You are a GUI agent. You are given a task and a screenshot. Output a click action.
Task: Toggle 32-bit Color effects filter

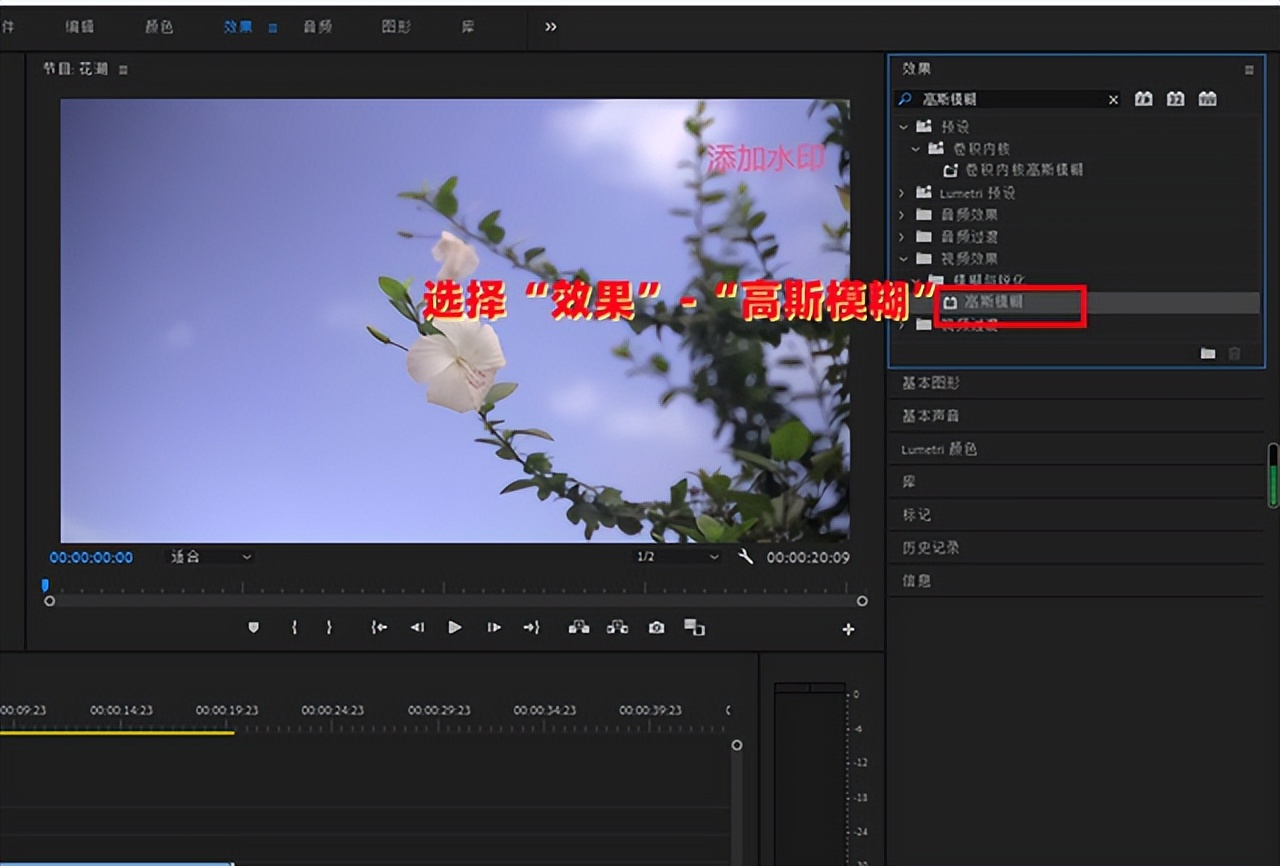coord(1176,99)
